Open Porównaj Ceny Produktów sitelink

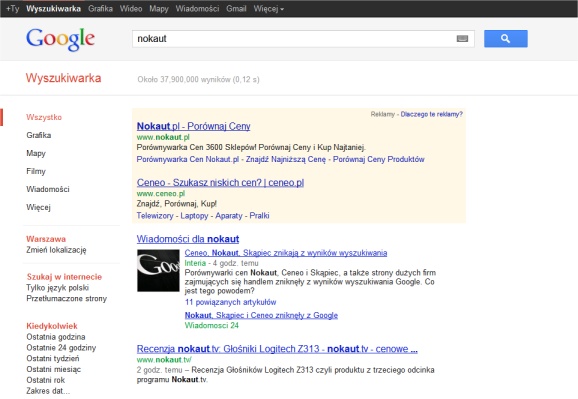pyautogui.click(x=379, y=160)
